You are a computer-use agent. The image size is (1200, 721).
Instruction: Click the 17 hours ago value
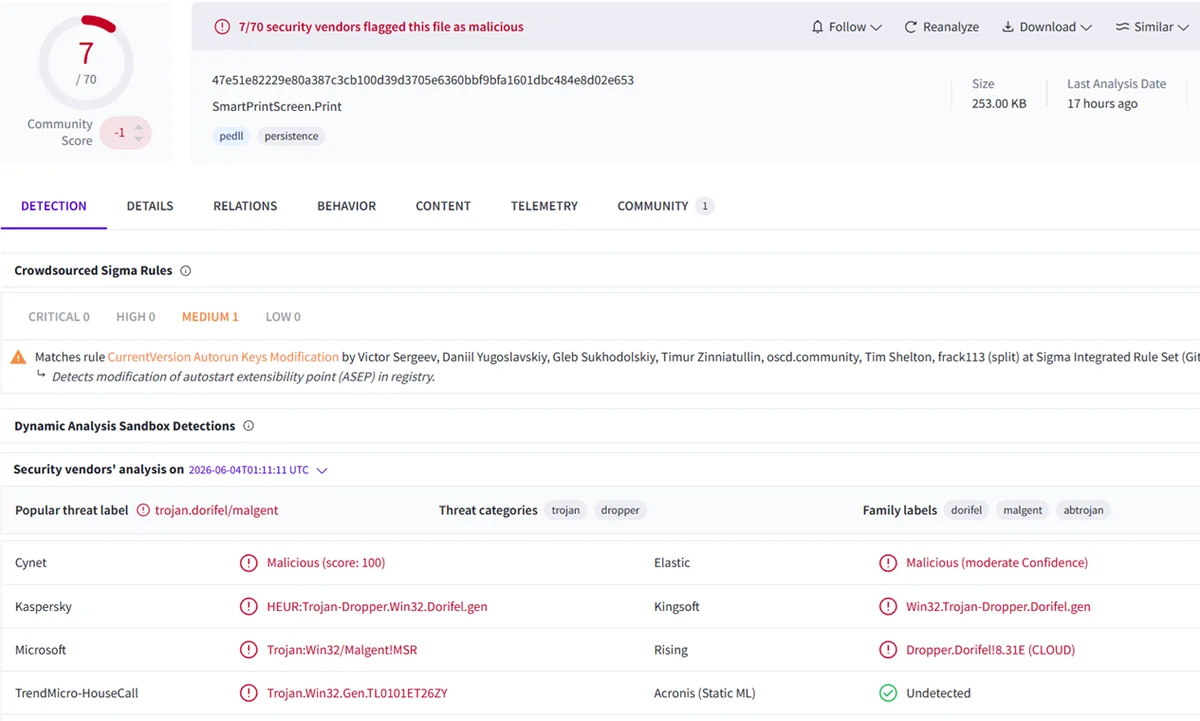(x=1102, y=104)
